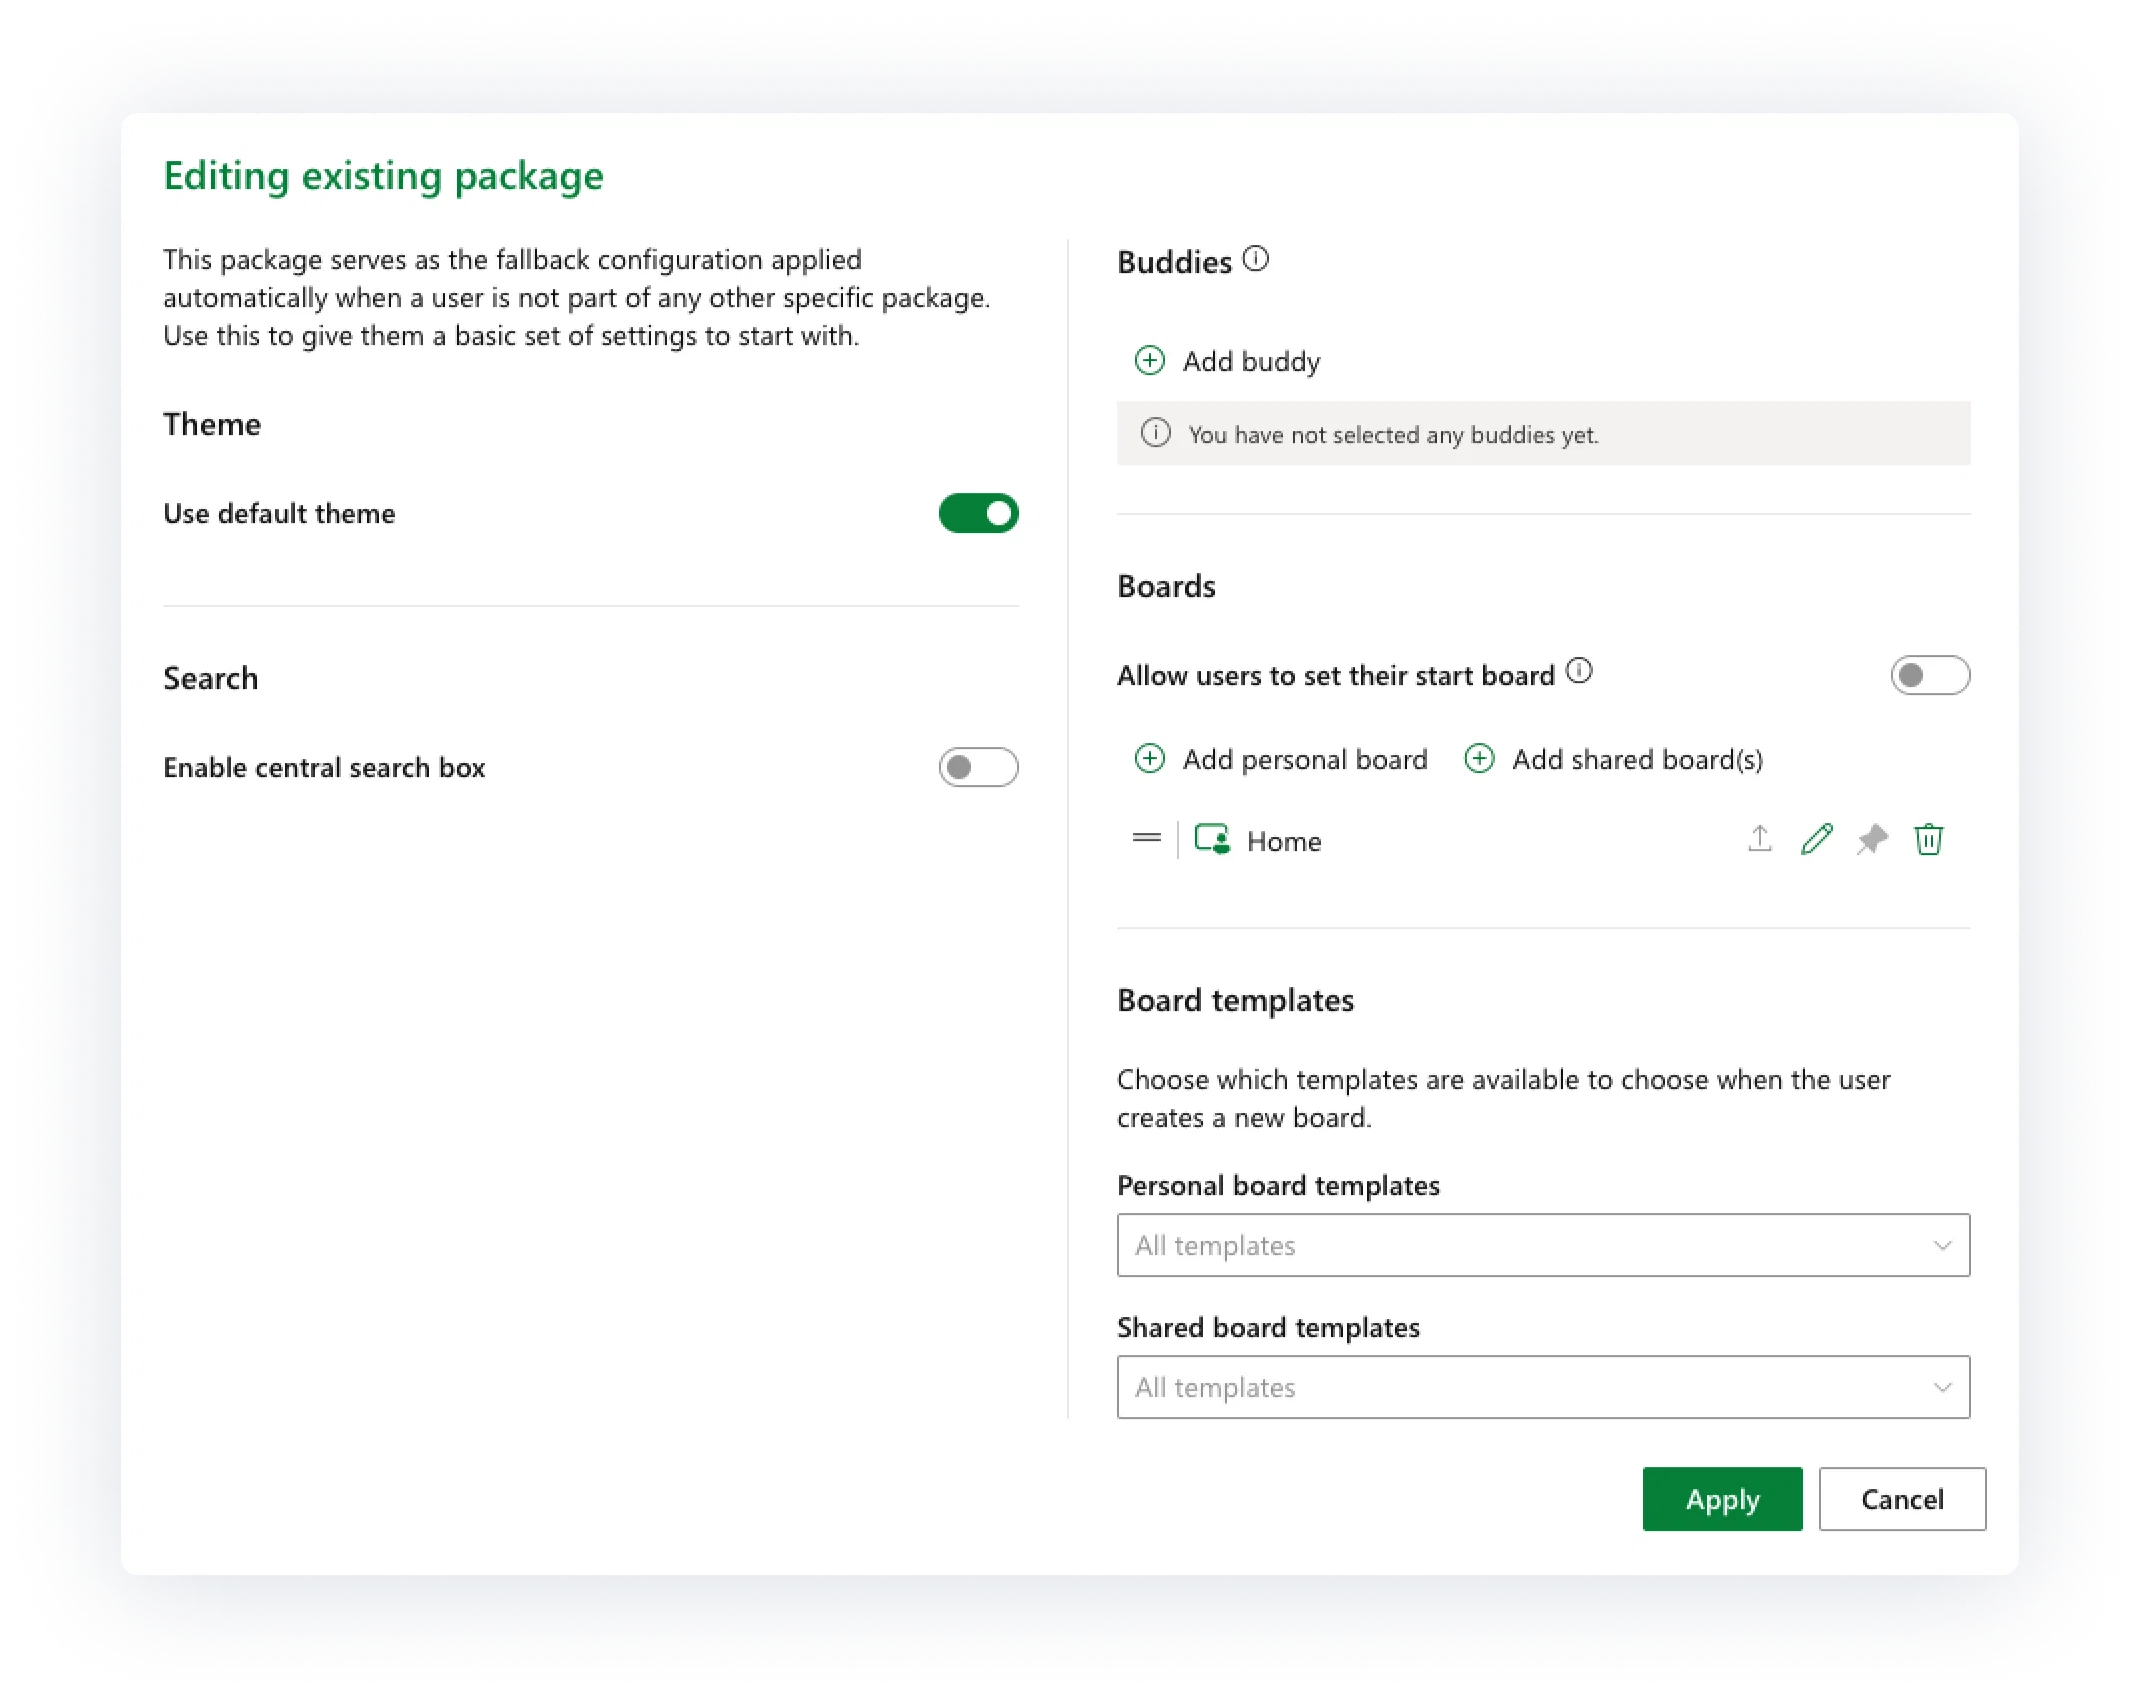This screenshot has width=2139, height=1703.
Task: Turn off Use default theme toggle
Action: coord(978,513)
